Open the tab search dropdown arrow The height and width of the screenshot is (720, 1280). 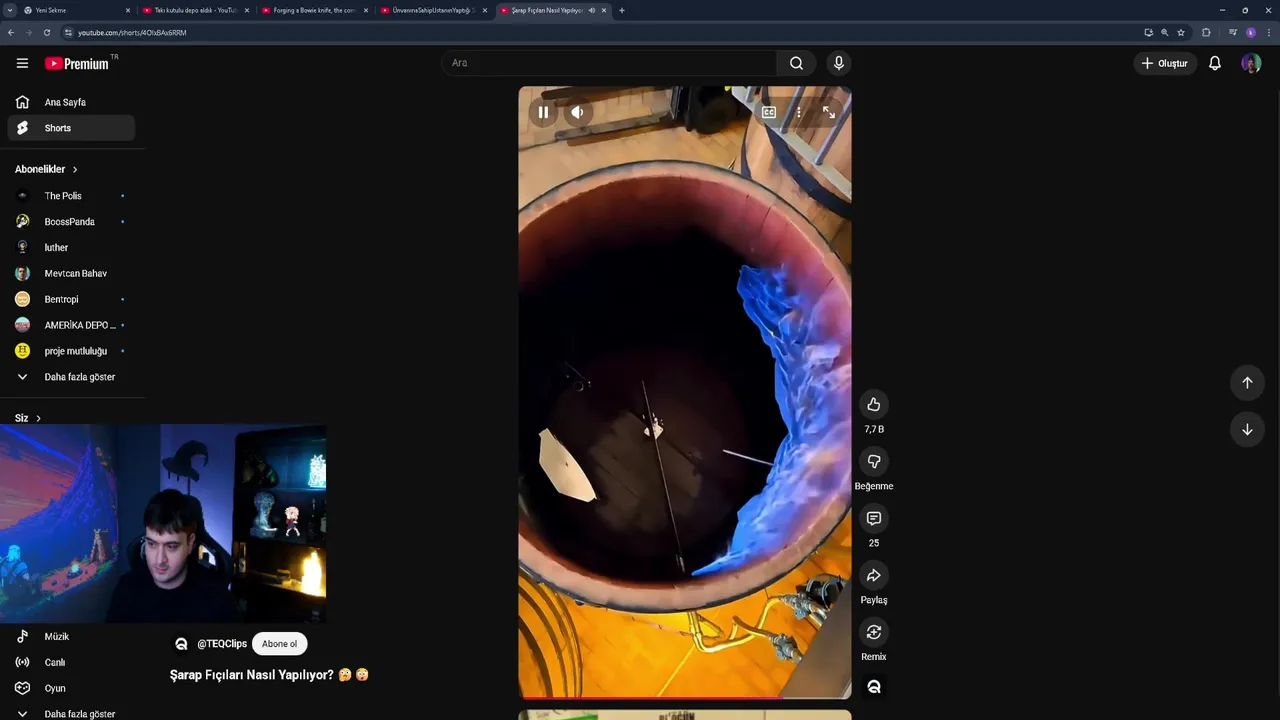click(x=9, y=10)
